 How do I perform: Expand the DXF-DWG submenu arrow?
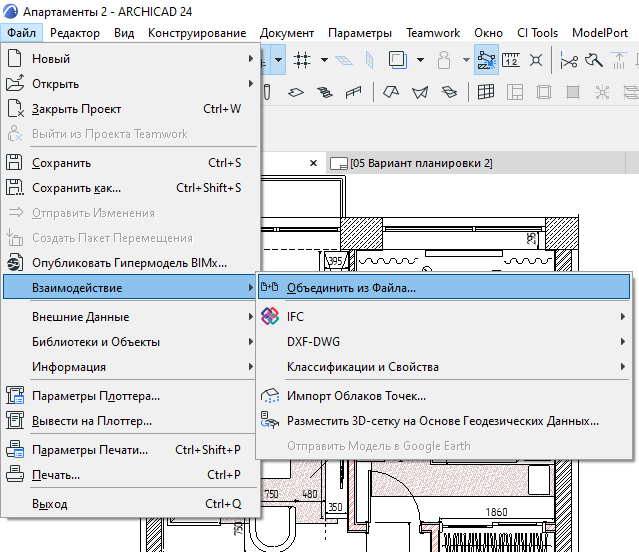(x=623, y=341)
